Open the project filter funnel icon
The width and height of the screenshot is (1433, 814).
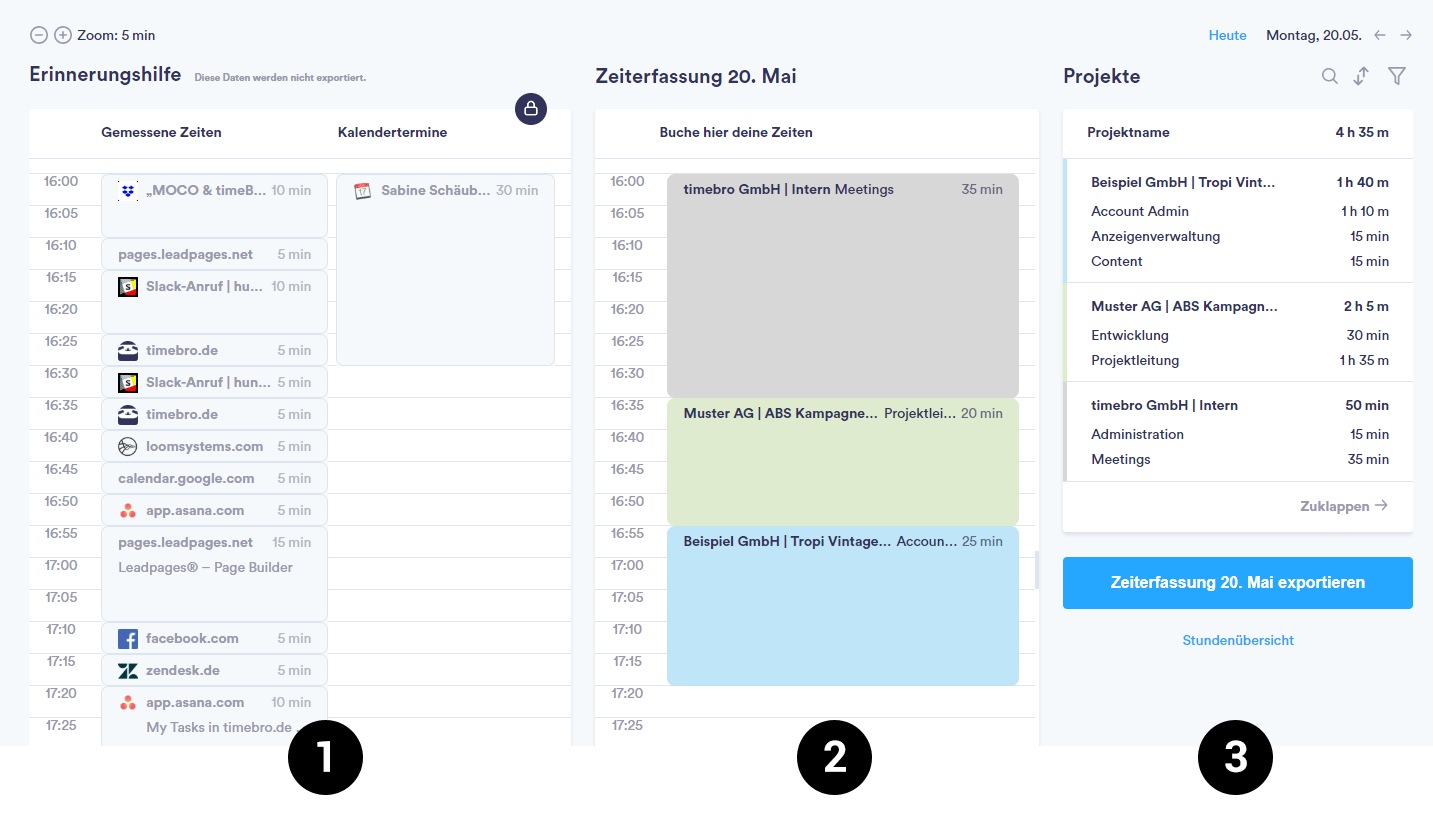coord(1397,76)
